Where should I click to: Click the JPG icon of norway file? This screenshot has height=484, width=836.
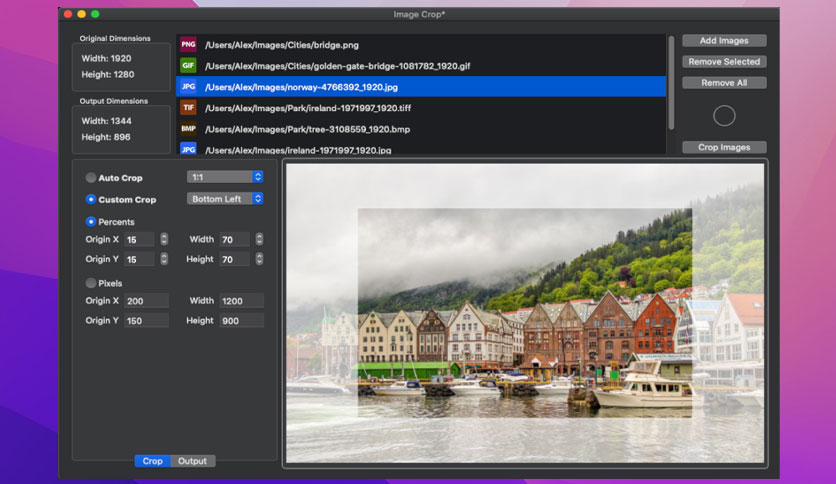188,86
